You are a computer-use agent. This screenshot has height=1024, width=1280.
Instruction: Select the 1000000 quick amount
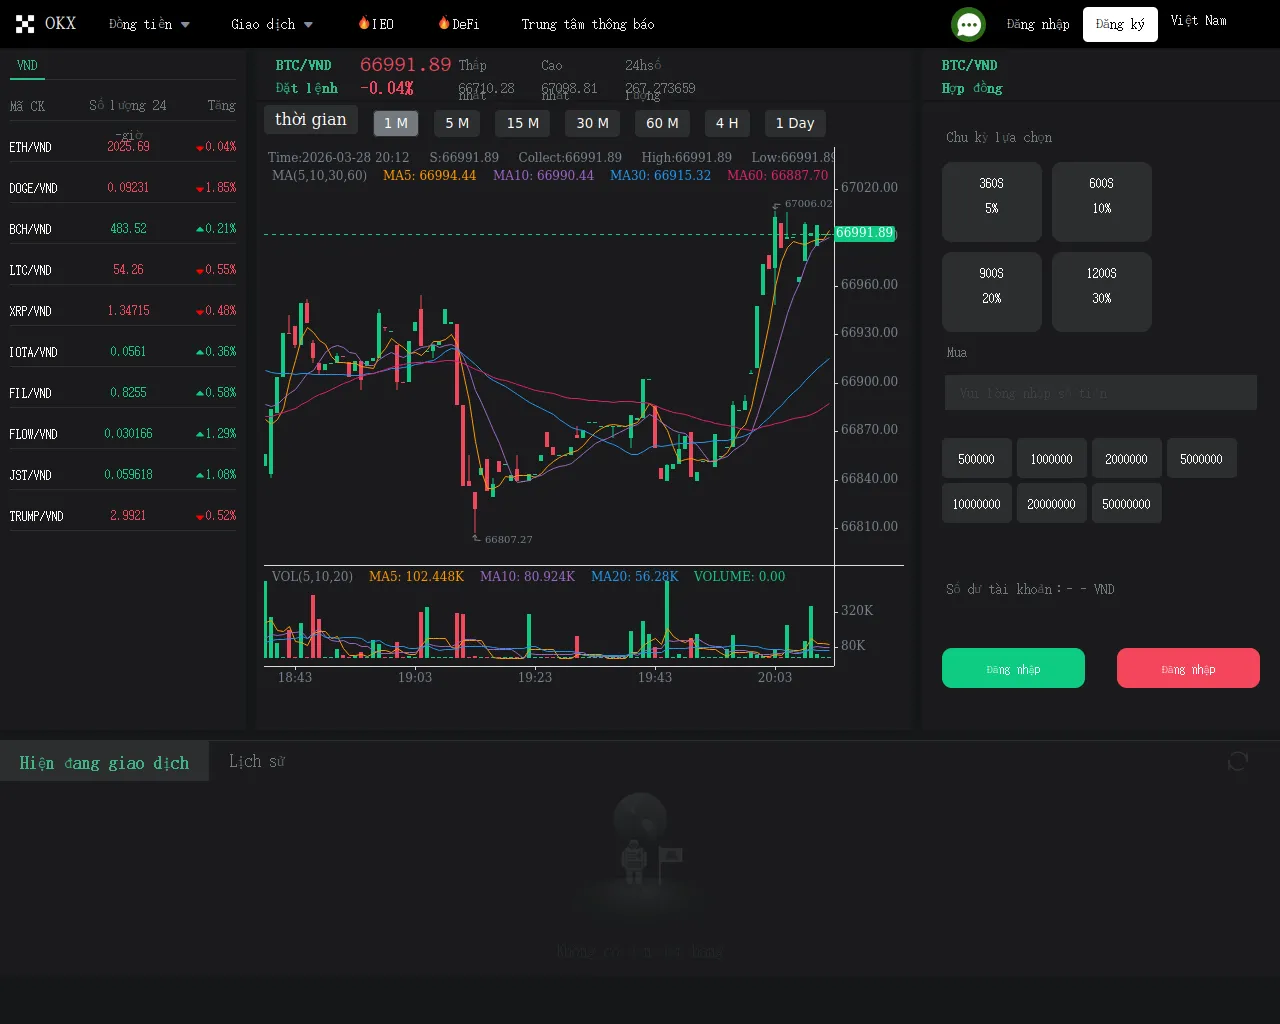coord(1051,459)
